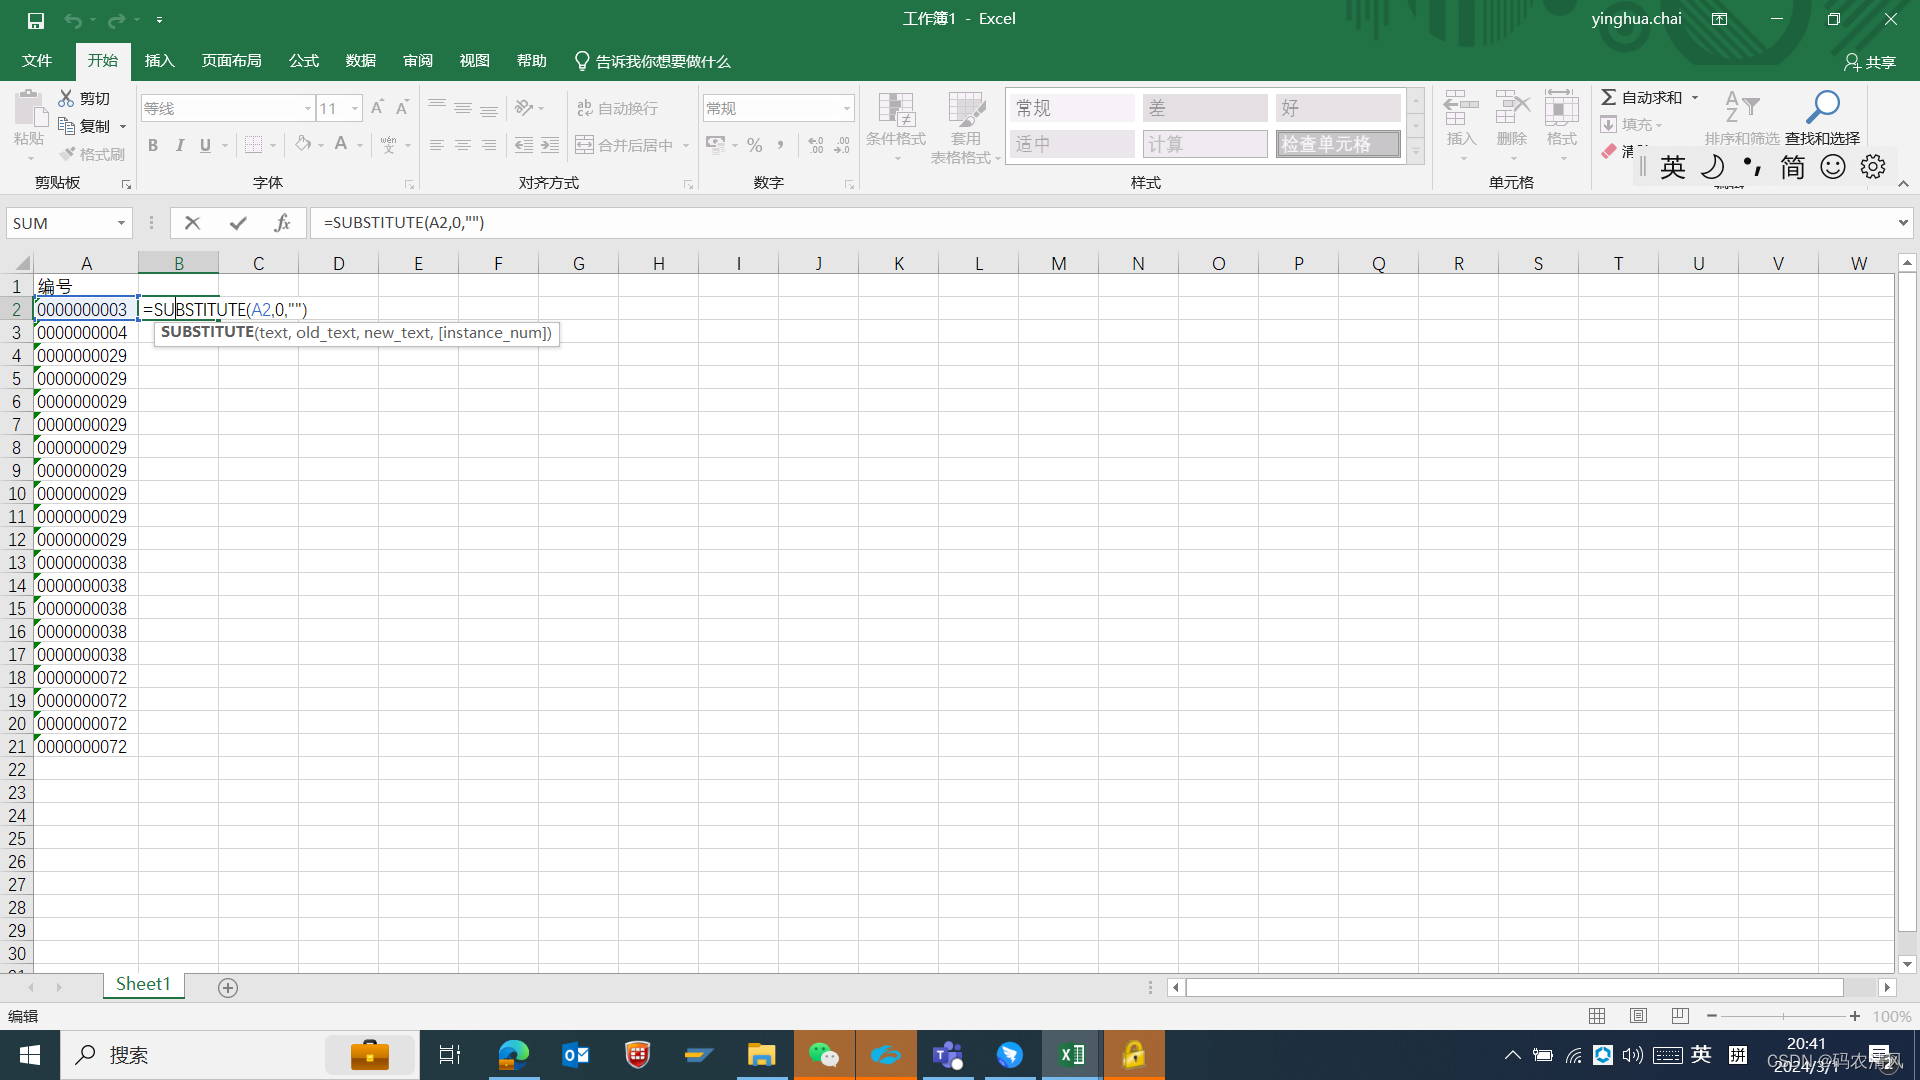Screen dimensions: 1920x1080
Task: Click the 共享 share button
Action: (1870, 62)
